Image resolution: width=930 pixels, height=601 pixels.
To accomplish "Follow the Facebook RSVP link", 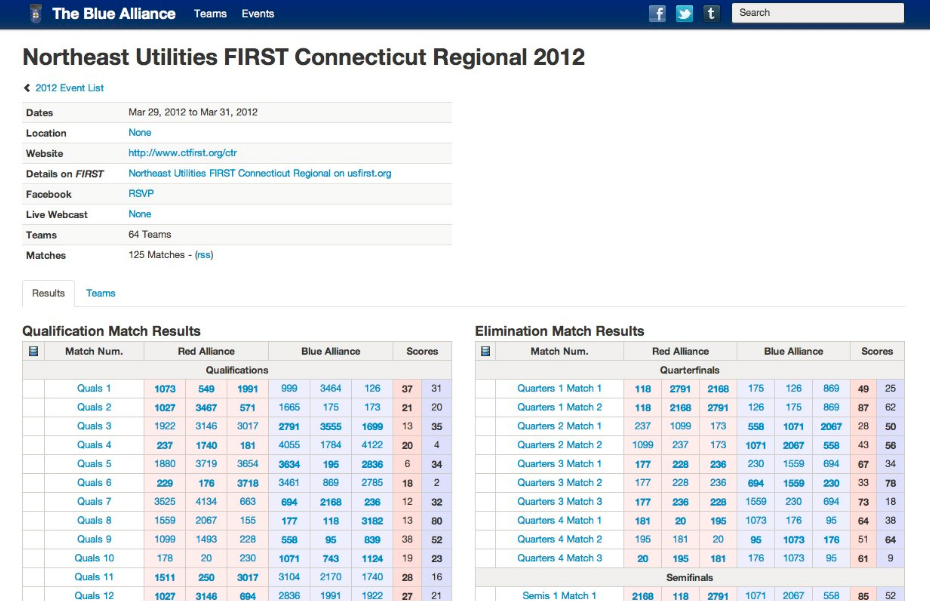I will [141, 194].
